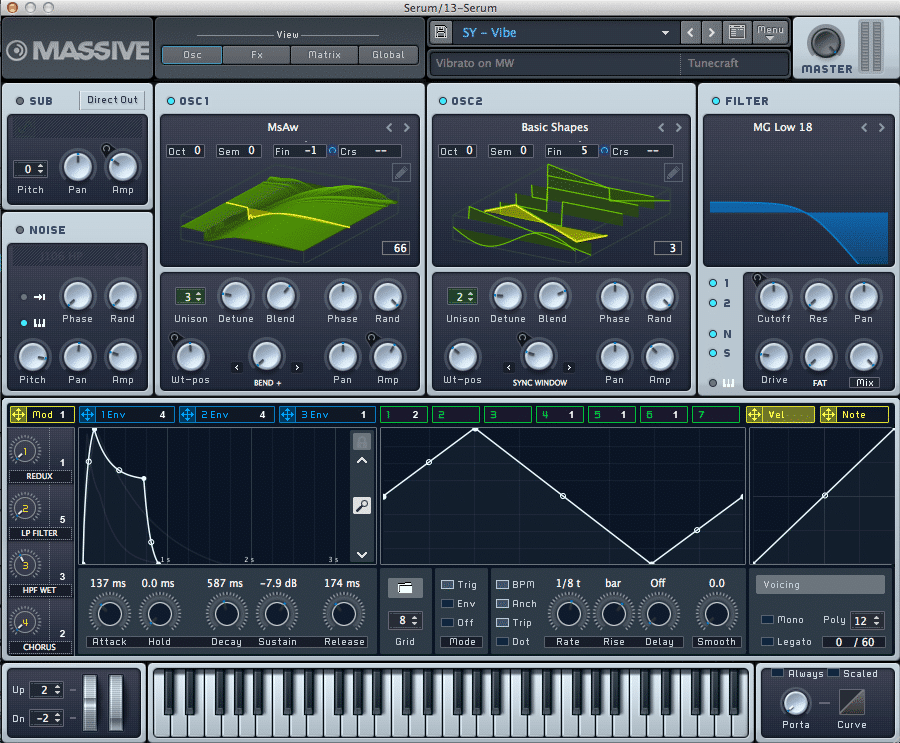Select LFO tab 4

pyautogui.click(x=560, y=415)
